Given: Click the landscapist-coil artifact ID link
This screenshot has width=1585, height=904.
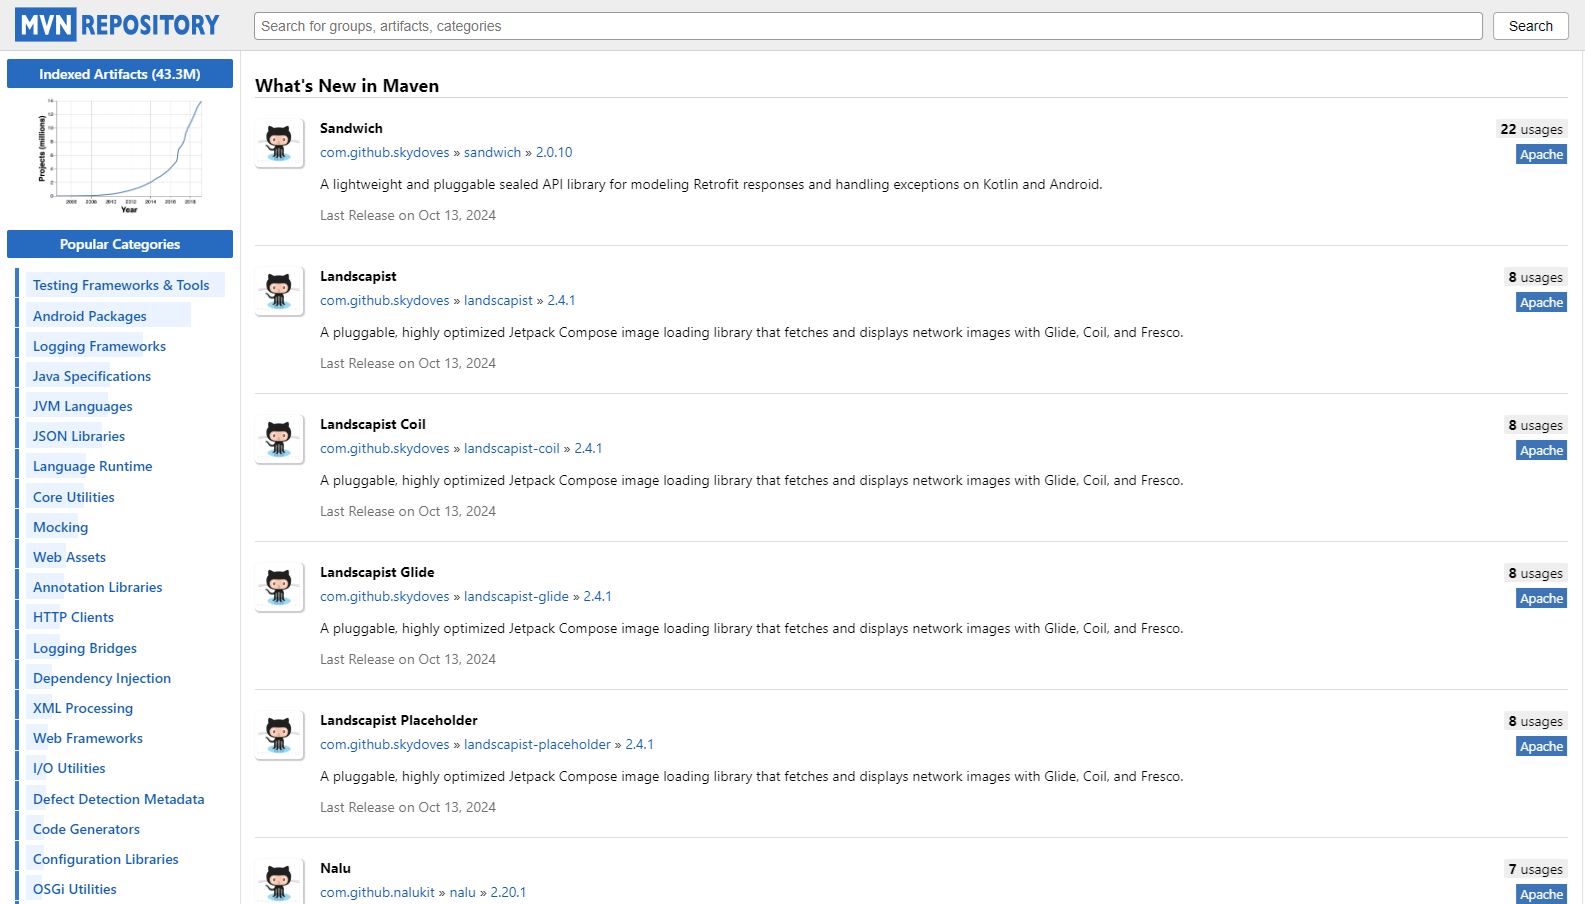Looking at the screenshot, I should [512, 448].
